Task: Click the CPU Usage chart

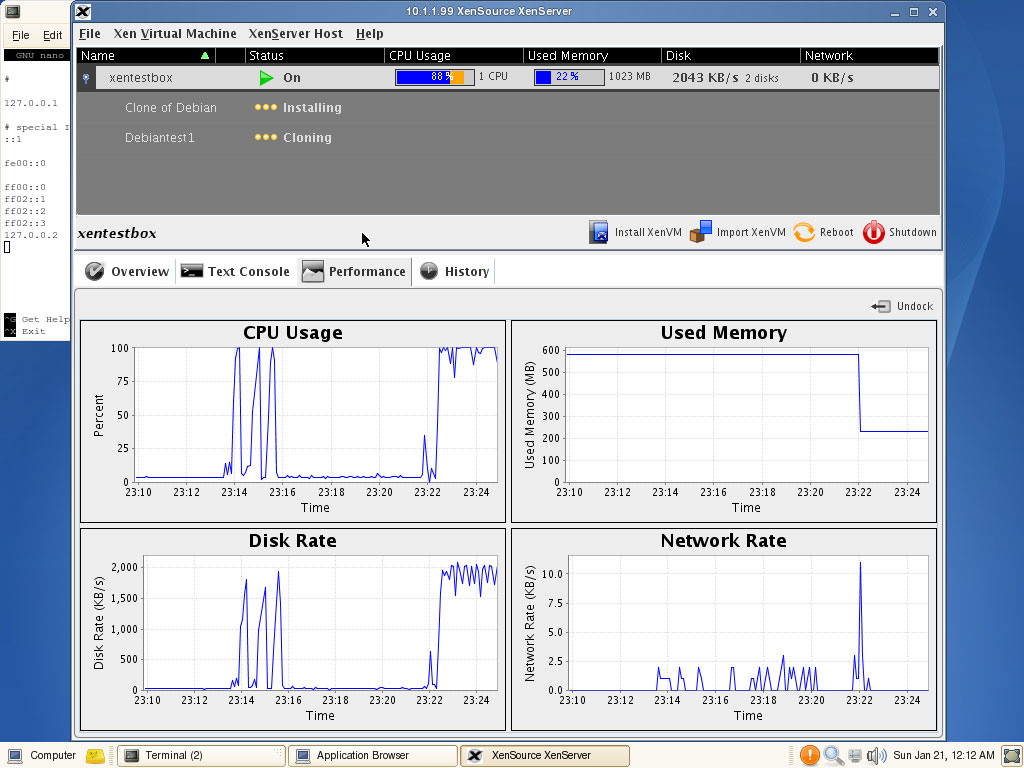Action: coord(293,421)
